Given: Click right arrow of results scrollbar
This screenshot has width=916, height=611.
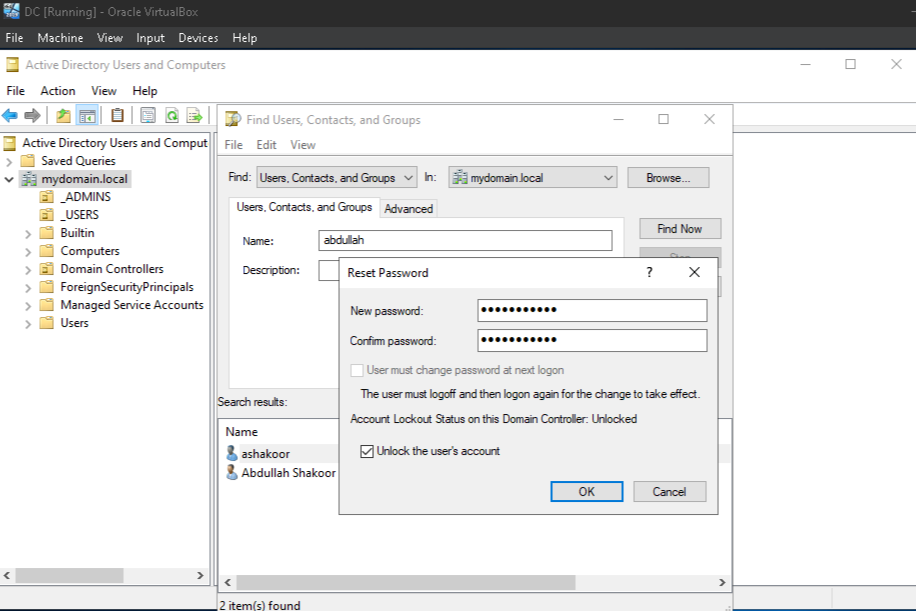Looking at the screenshot, I should [722, 582].
